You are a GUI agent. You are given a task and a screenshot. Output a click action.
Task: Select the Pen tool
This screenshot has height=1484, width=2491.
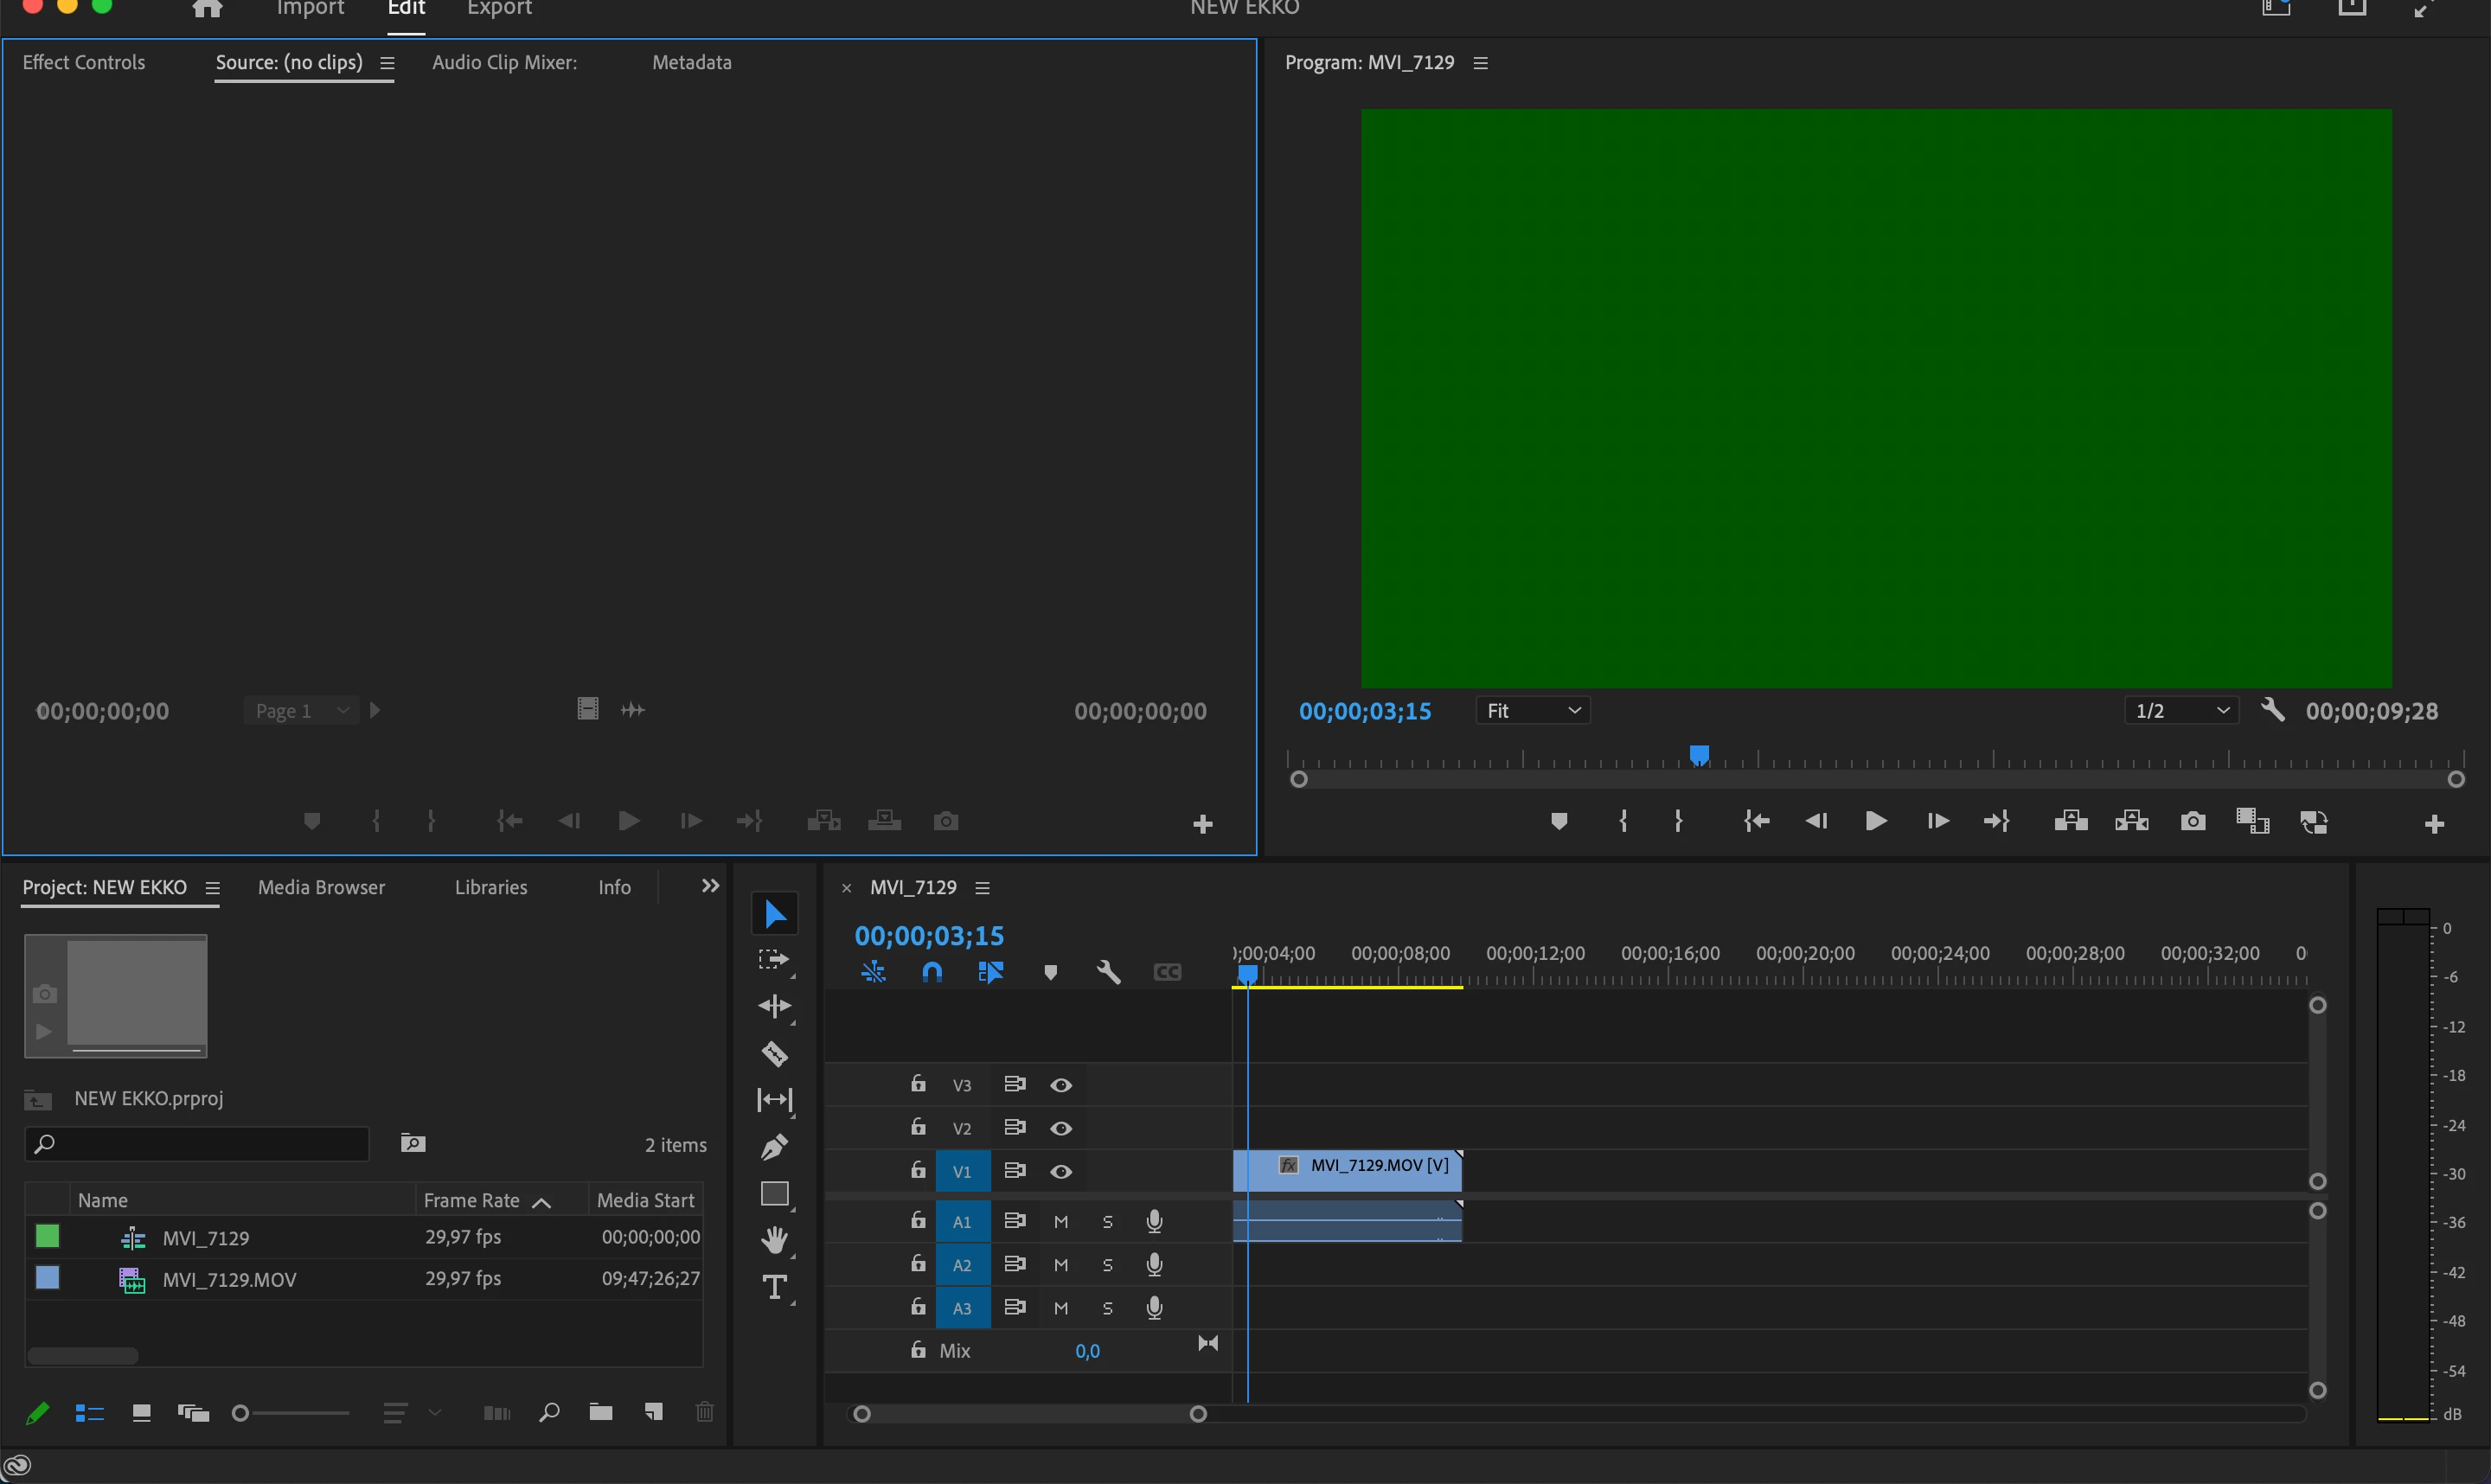775,1146
